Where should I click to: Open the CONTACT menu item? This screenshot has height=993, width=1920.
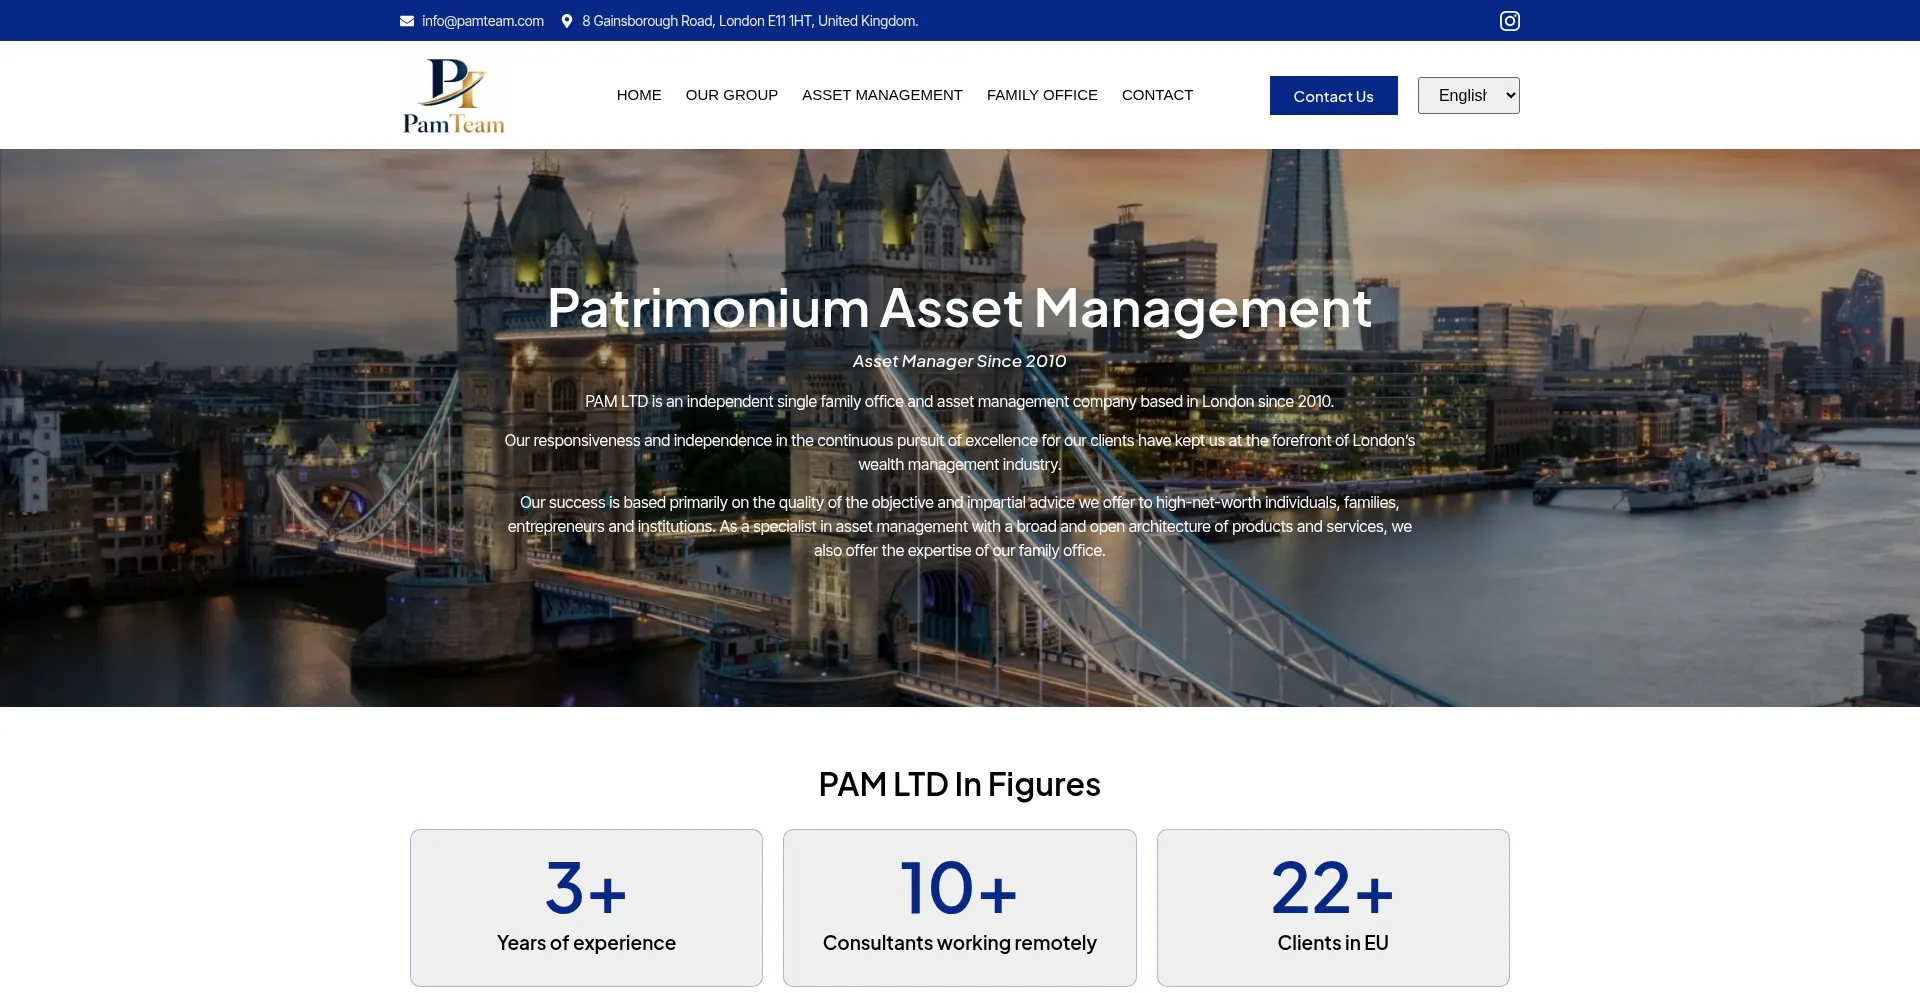1157,95
